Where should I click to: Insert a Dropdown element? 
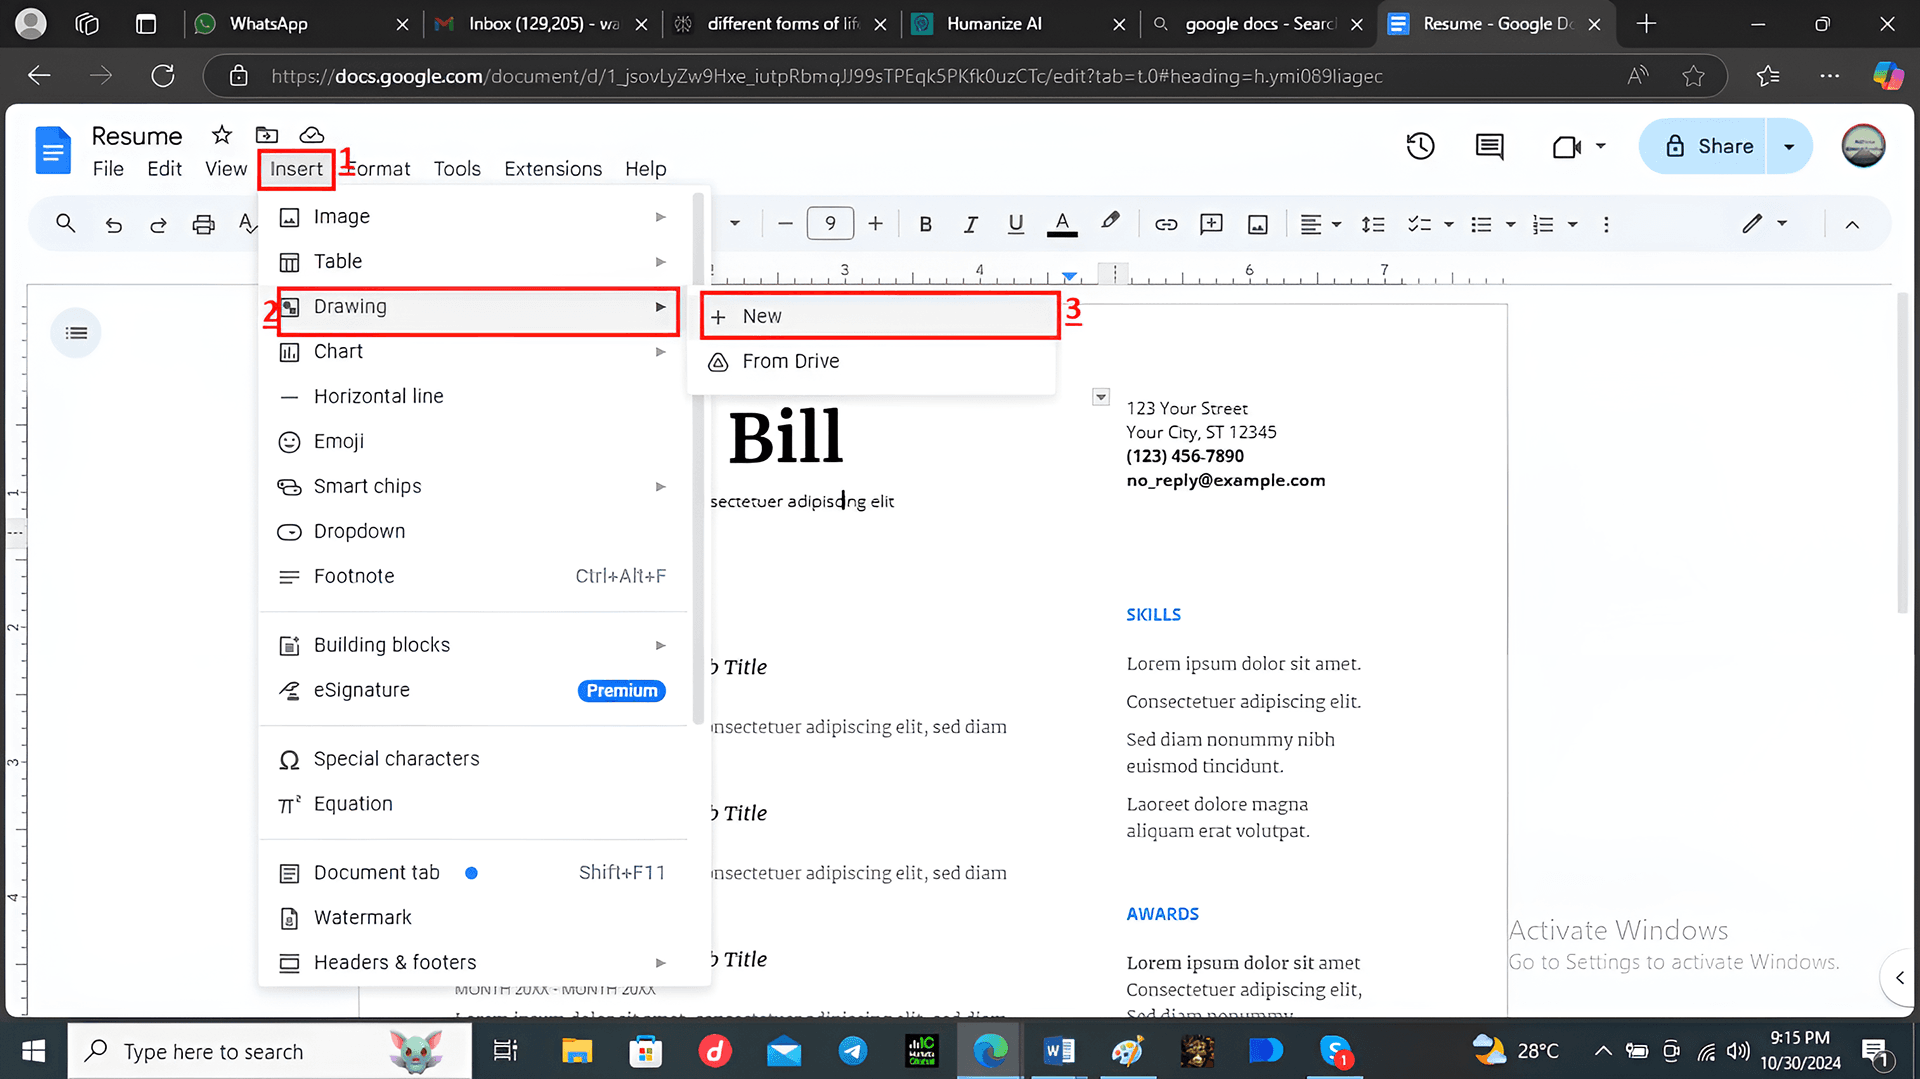[474, 532]
